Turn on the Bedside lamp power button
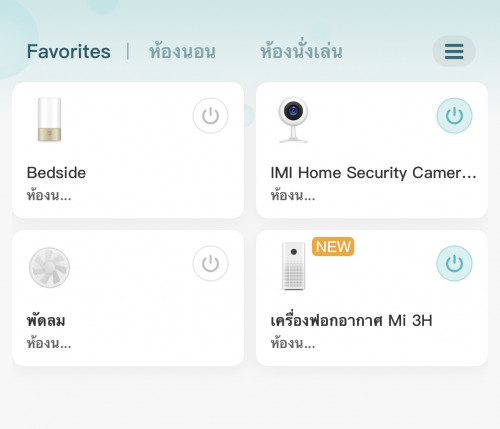 point(210,116)
